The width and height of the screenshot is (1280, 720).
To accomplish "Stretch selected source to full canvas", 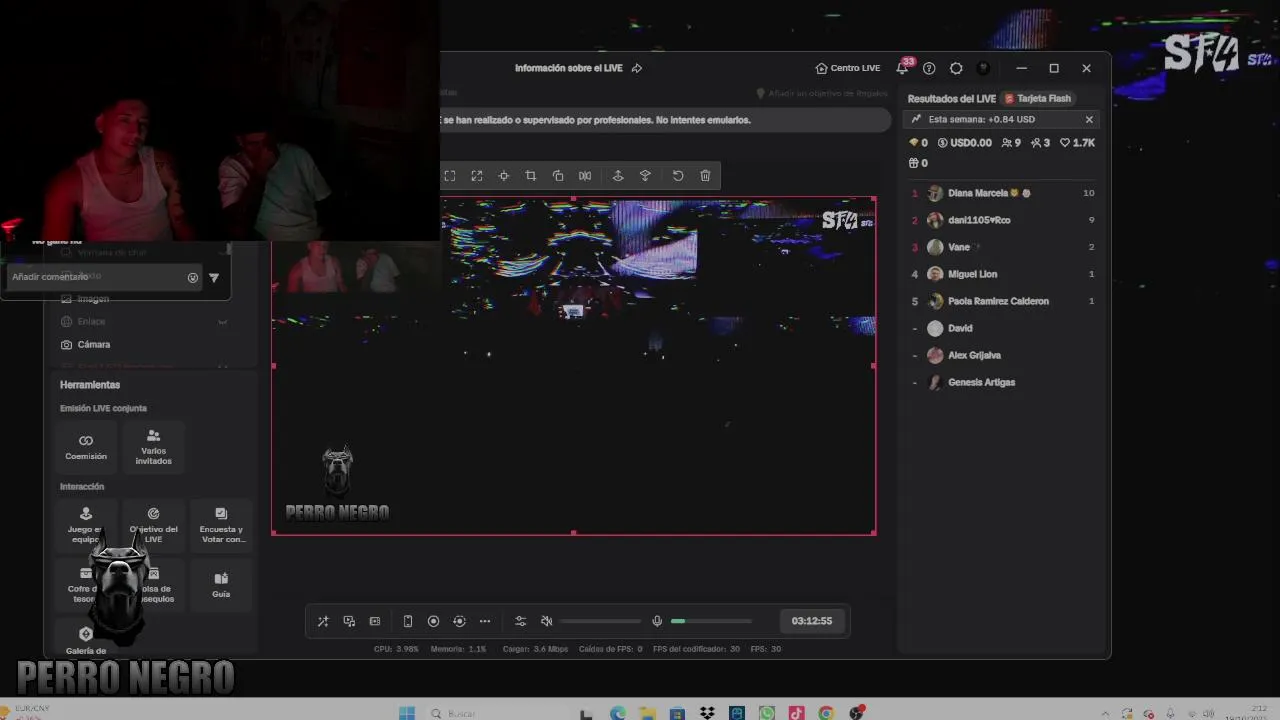I will pos(477,176).
